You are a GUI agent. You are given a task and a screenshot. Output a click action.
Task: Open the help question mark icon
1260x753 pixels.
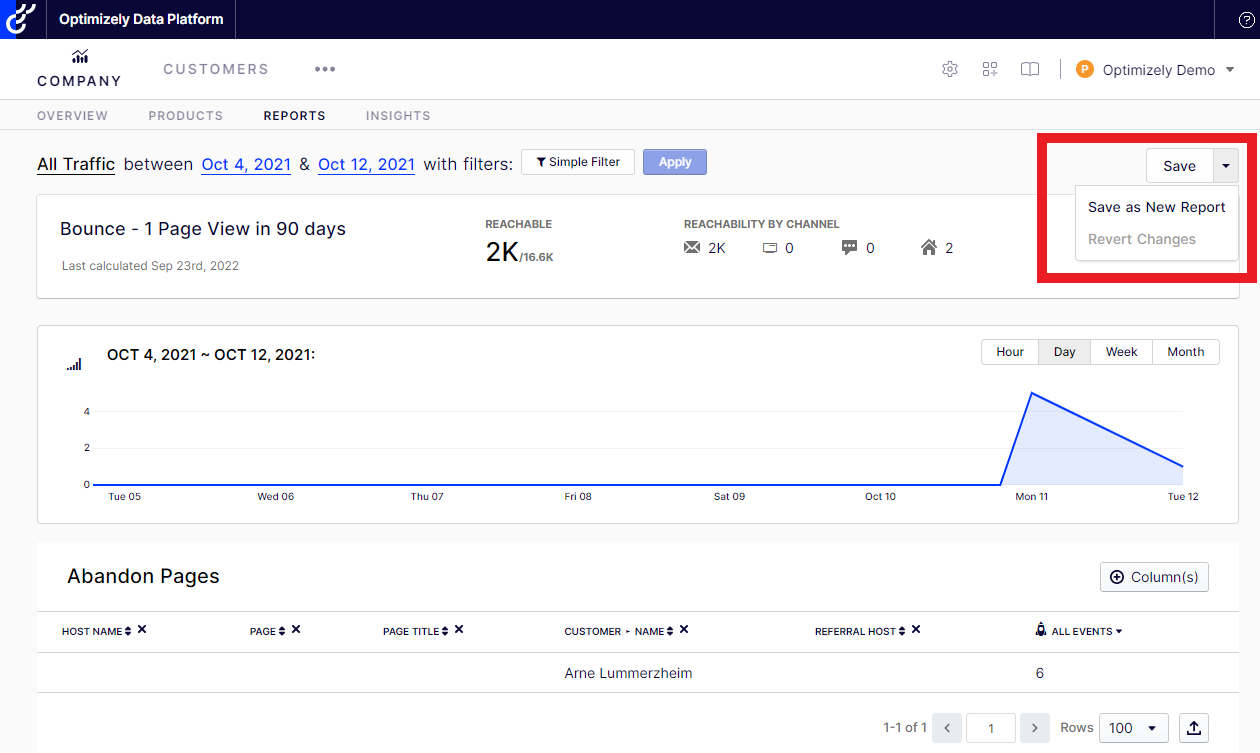1246,19
